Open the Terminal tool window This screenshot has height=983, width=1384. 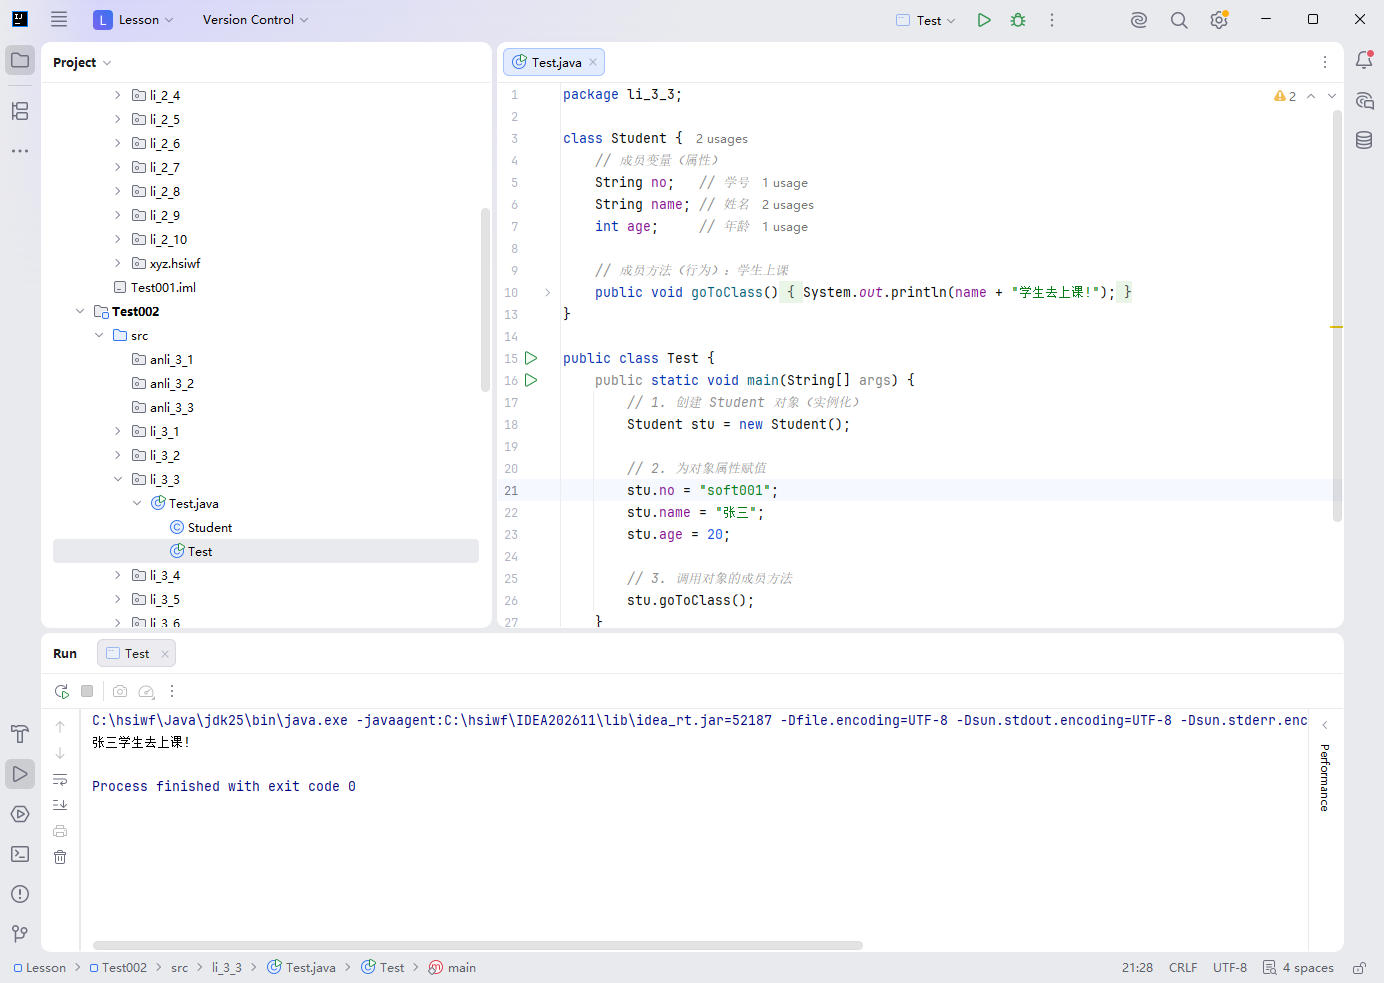pyautogui.click(x=20, y=854)
